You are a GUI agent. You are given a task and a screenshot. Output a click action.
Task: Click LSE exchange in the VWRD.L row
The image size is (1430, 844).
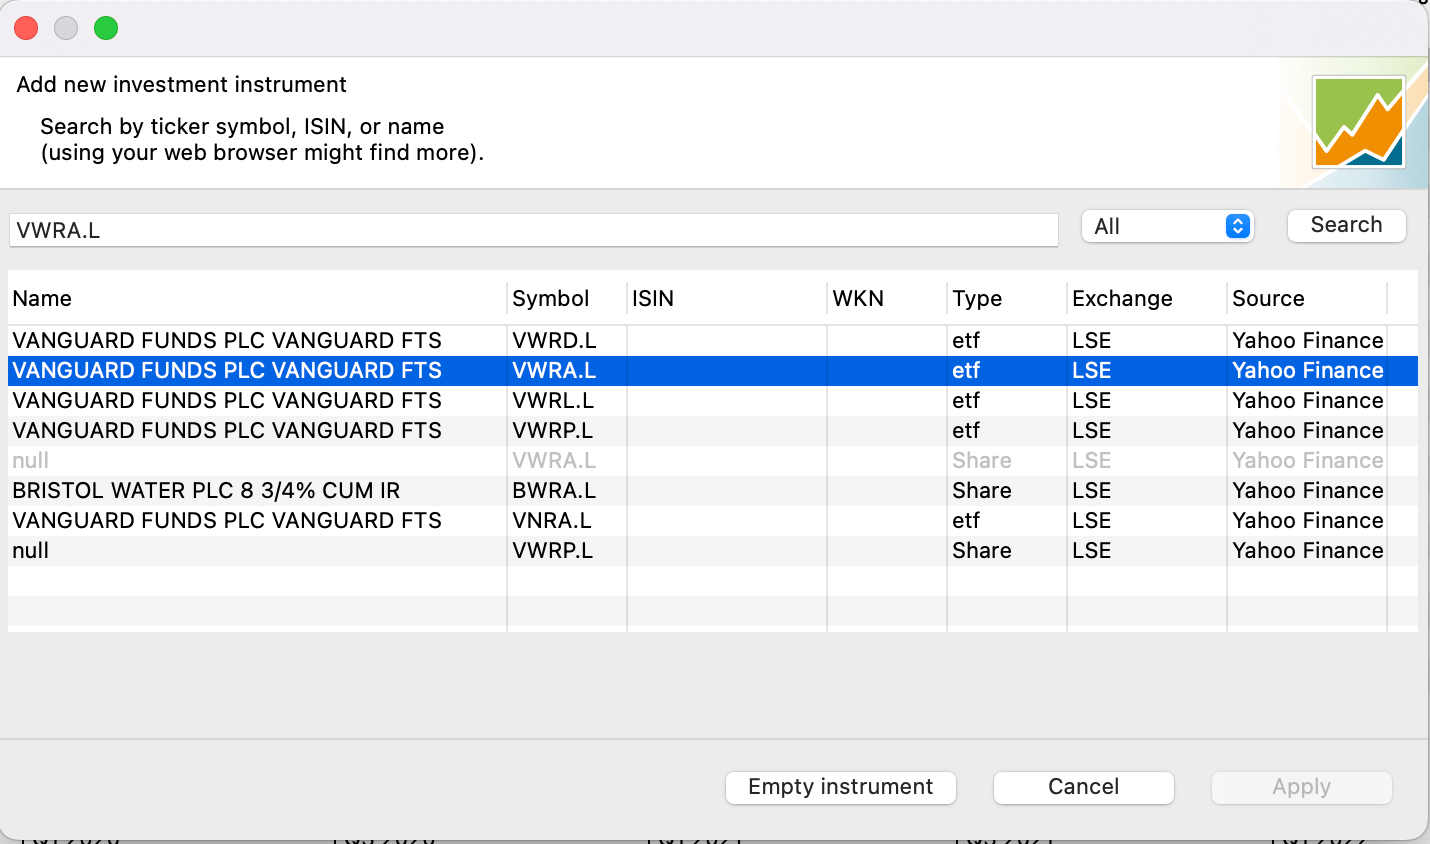point(1092,340)
